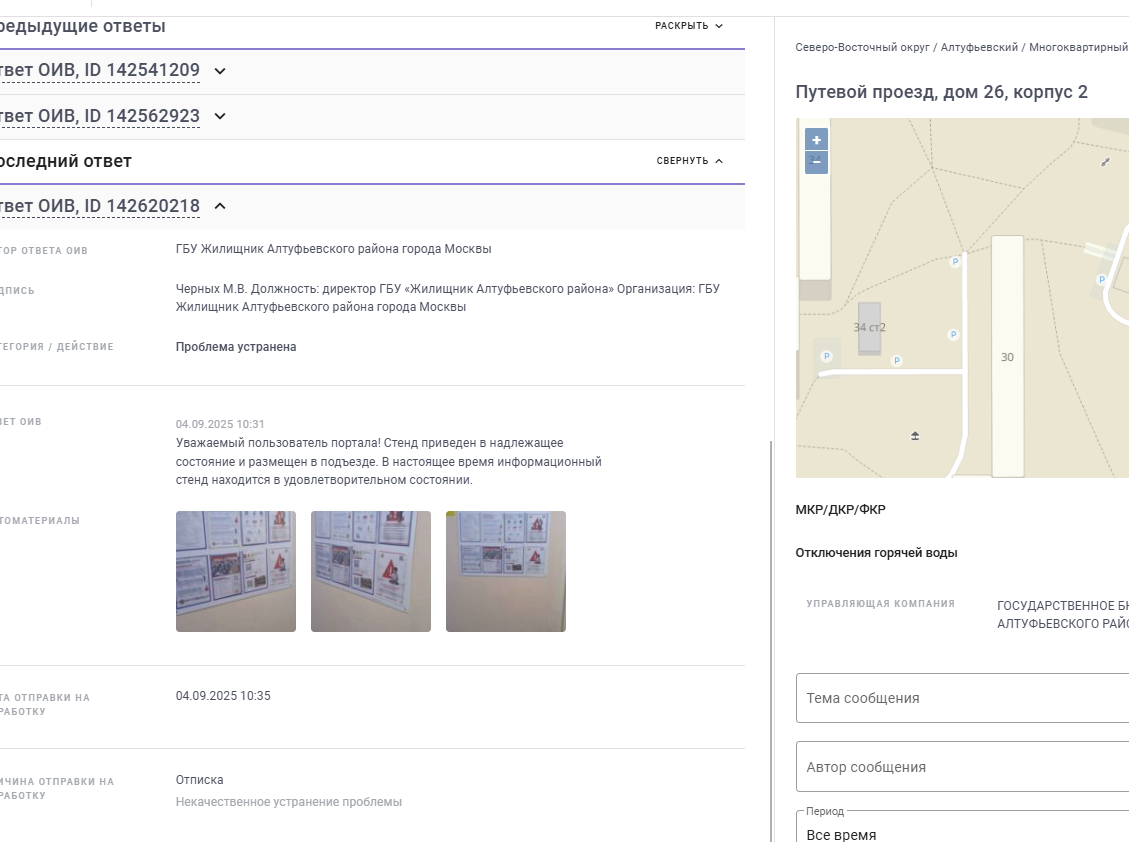The width and height of the screenshot is (1129, 842).
Task: Click the Тема сообщения input field
Action: click(x=962, y=698)
